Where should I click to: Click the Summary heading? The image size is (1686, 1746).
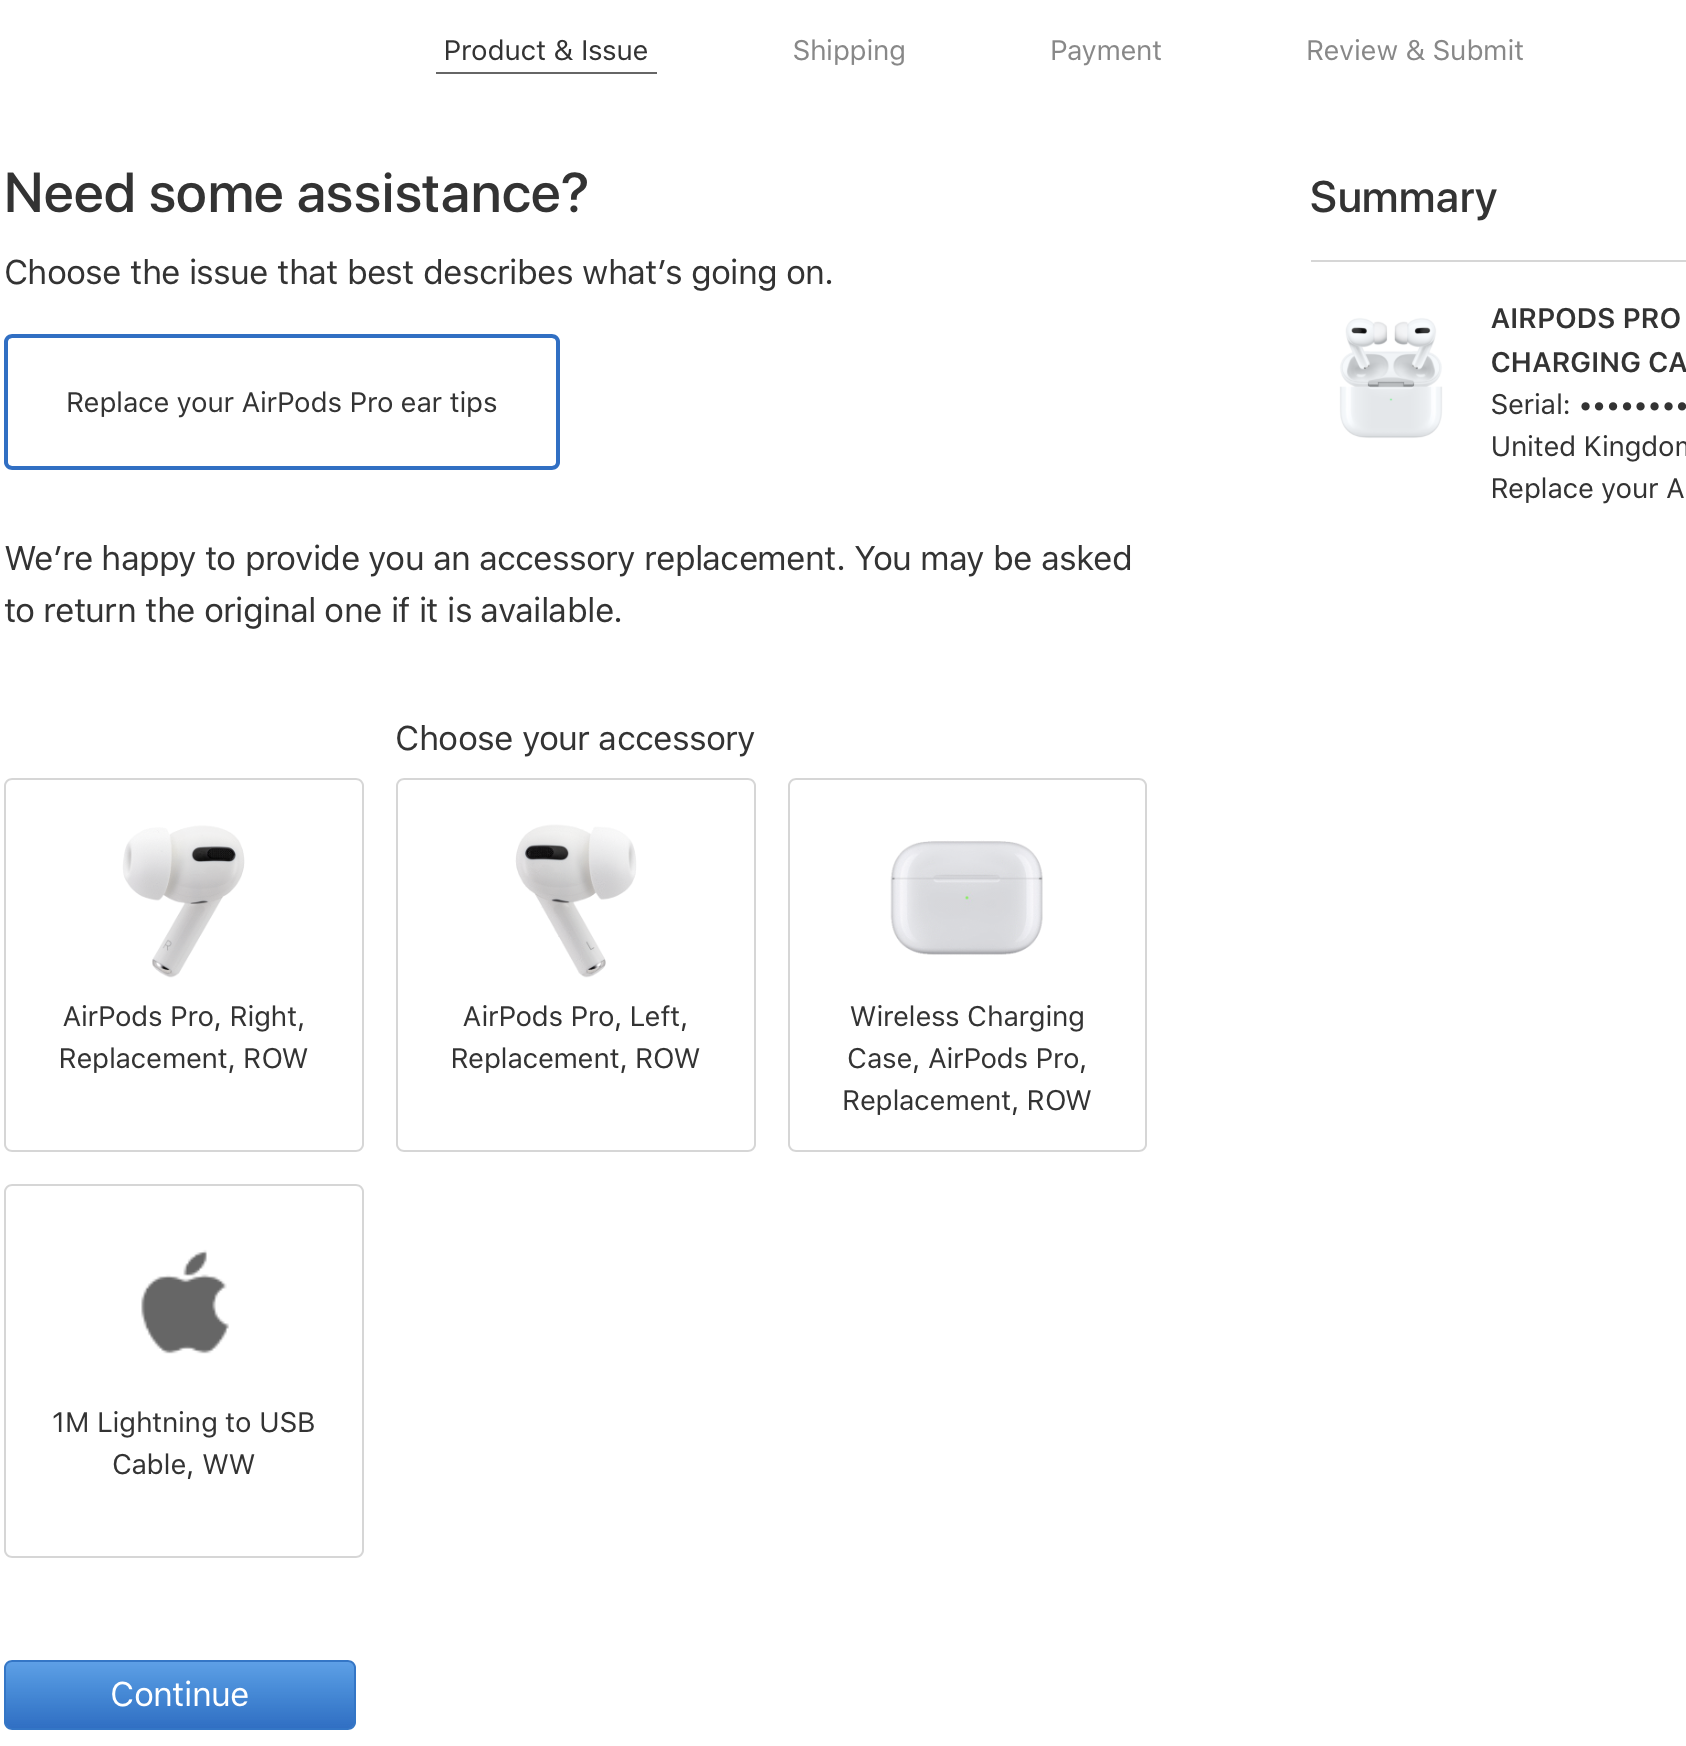[1403, 198]
